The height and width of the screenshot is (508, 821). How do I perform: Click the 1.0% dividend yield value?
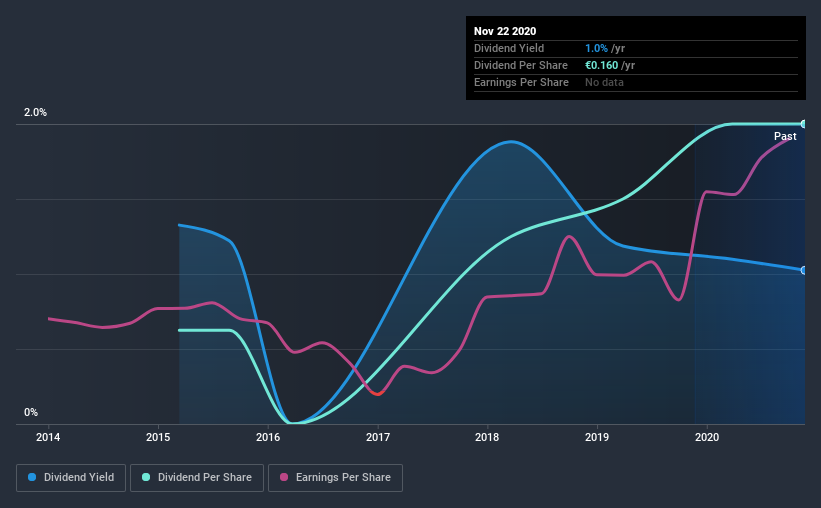click(x=596, y=48)
